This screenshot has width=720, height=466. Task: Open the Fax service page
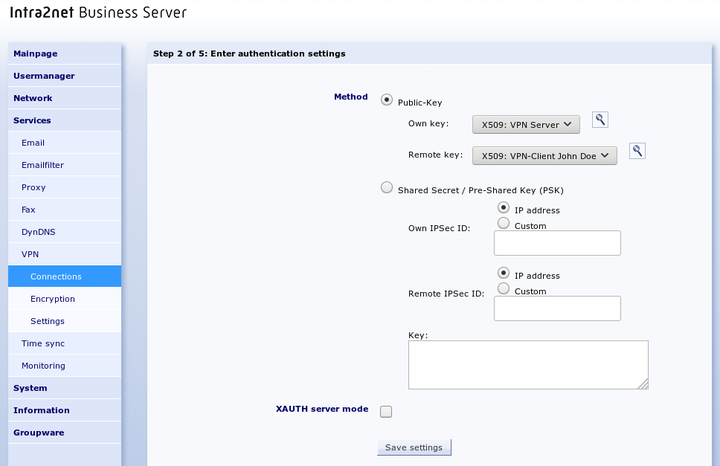[65, 209]
